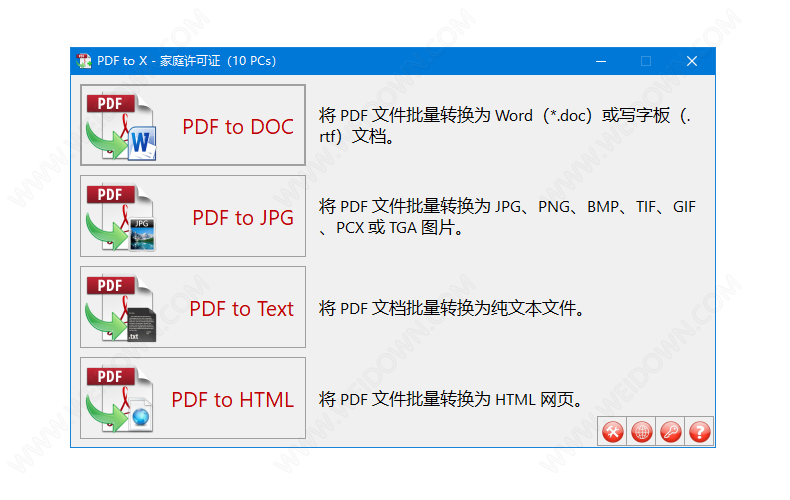Click the JPG, PNG, BMP description text
This screenshot has width=790, height=500.
tap(507, 217)
